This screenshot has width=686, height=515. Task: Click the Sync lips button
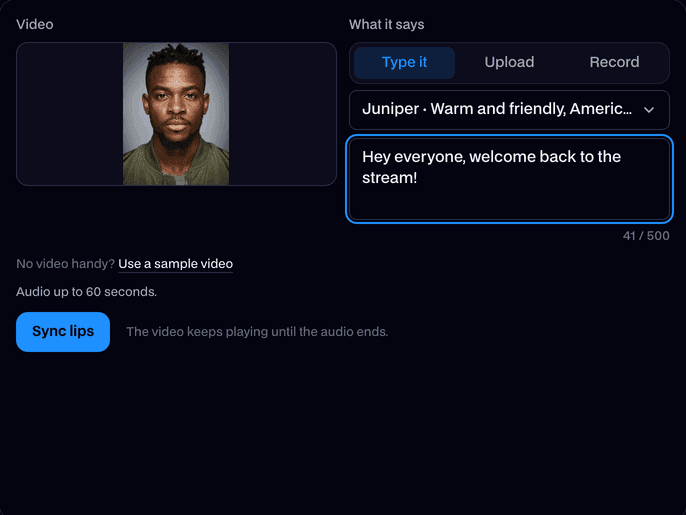click(x=63, y=332)
